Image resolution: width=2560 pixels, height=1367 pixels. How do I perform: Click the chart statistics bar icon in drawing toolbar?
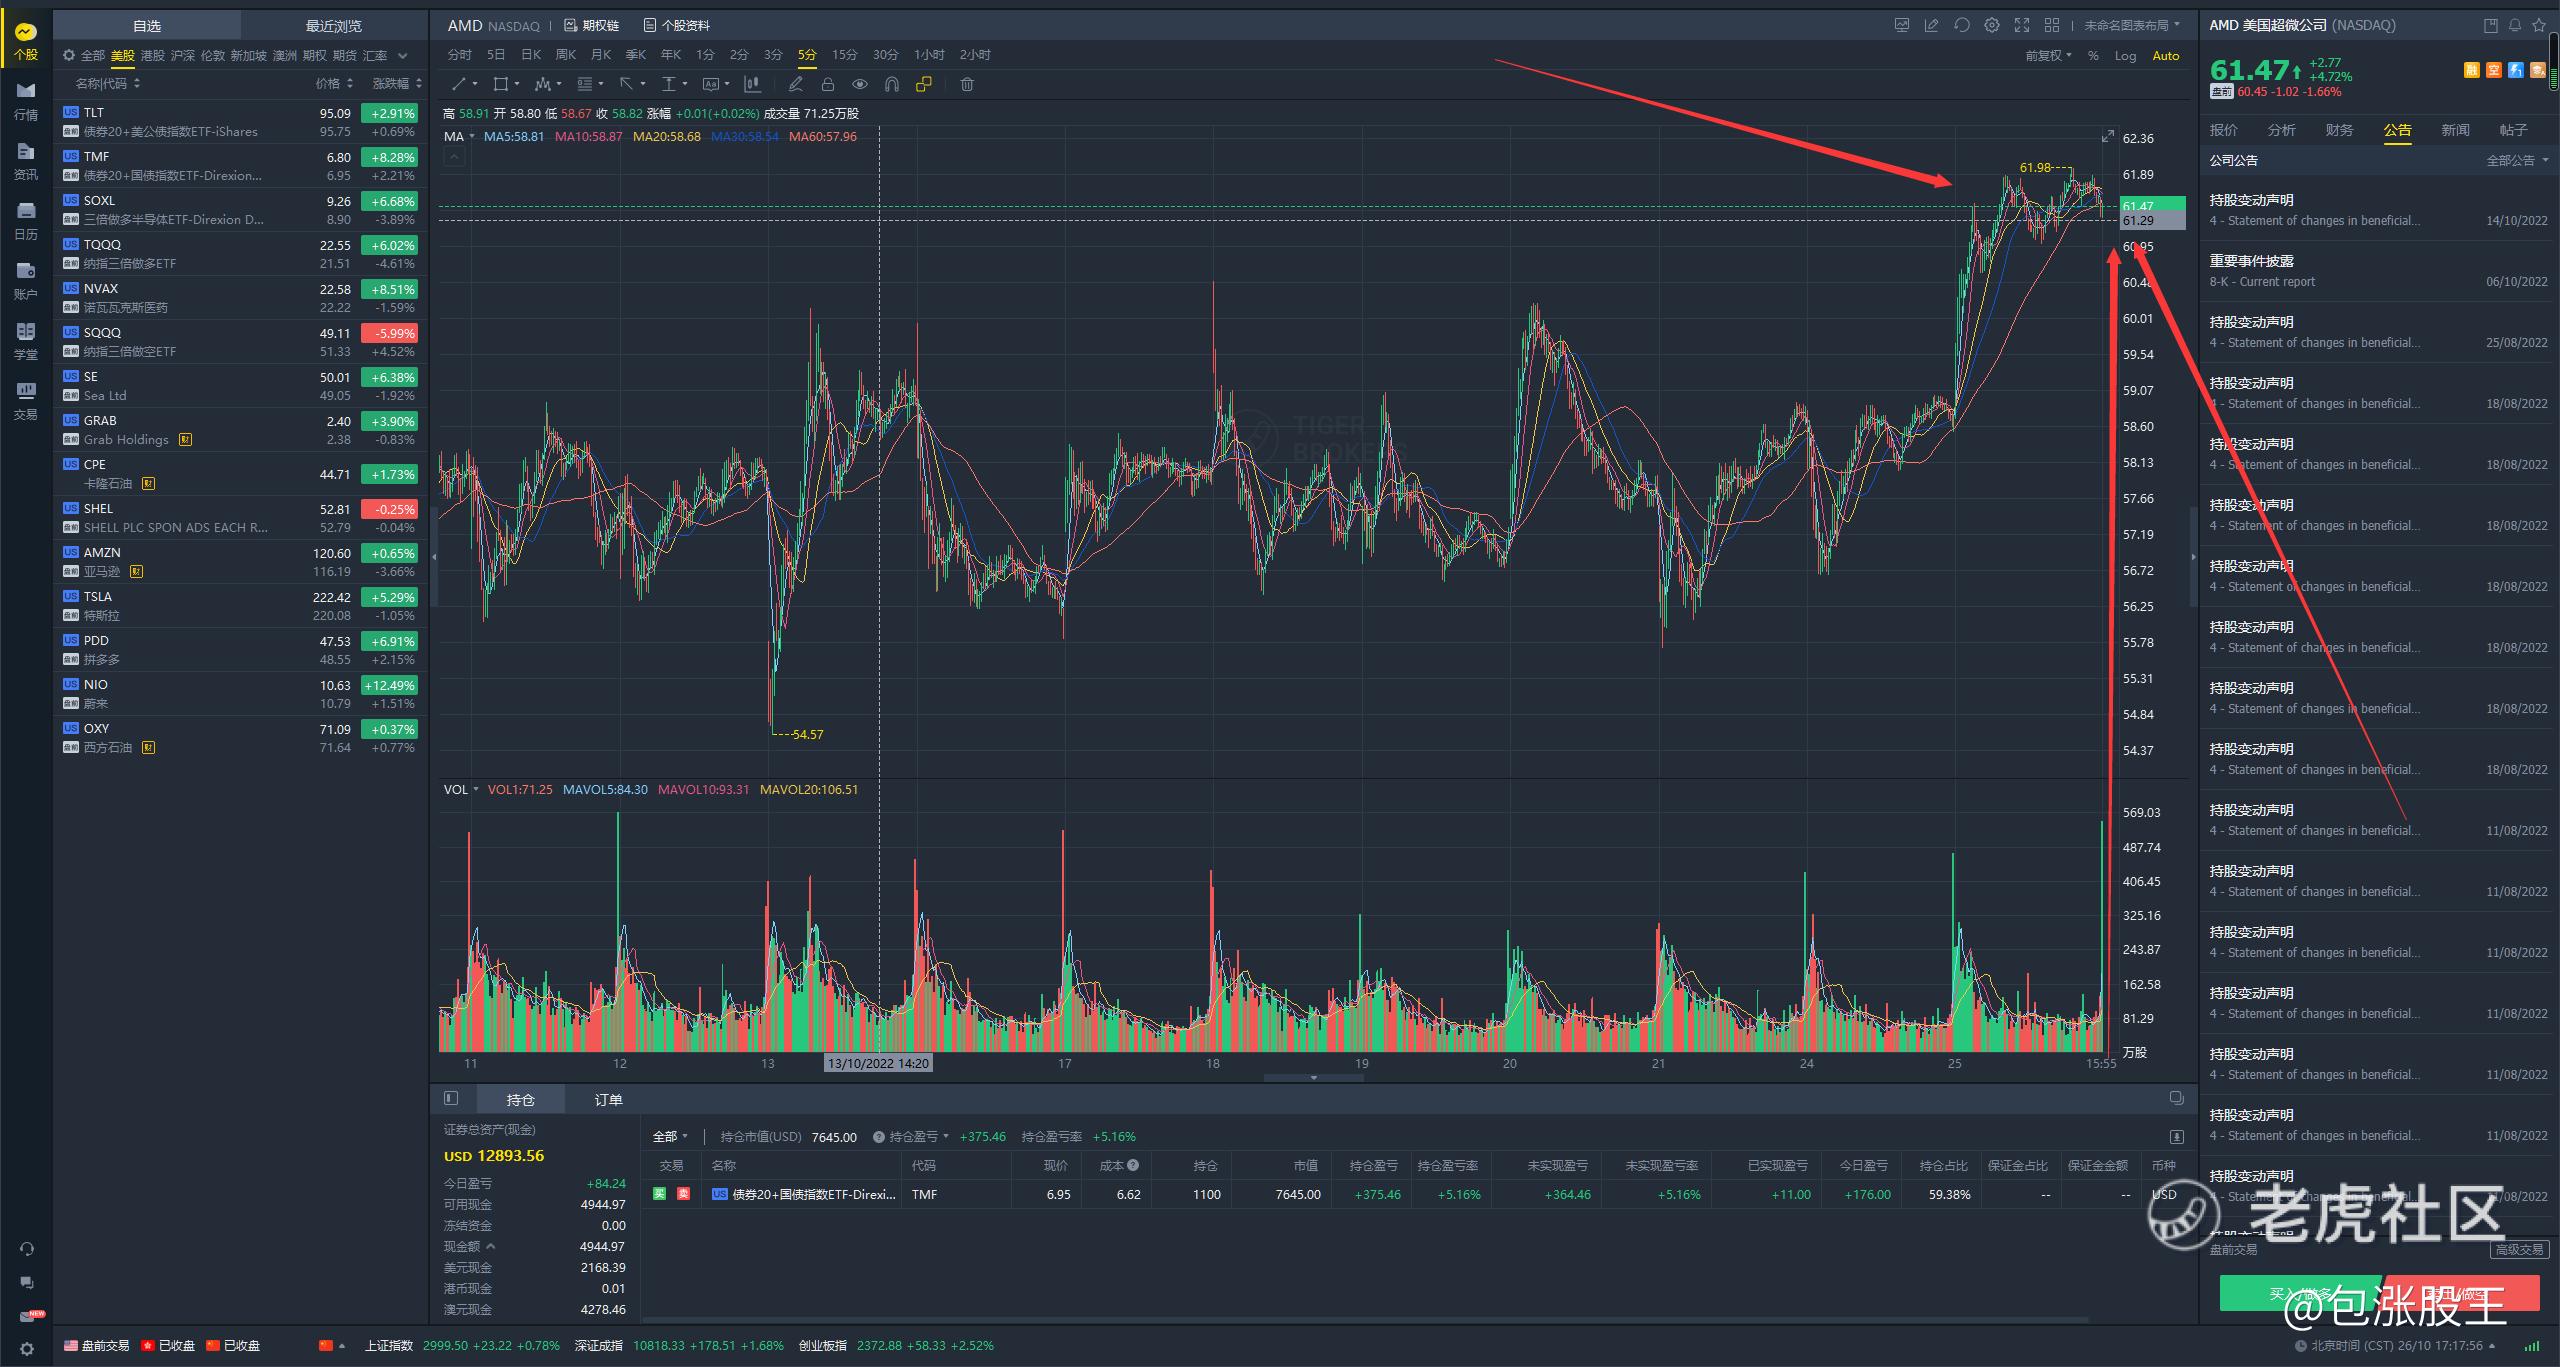click(752, 84)
